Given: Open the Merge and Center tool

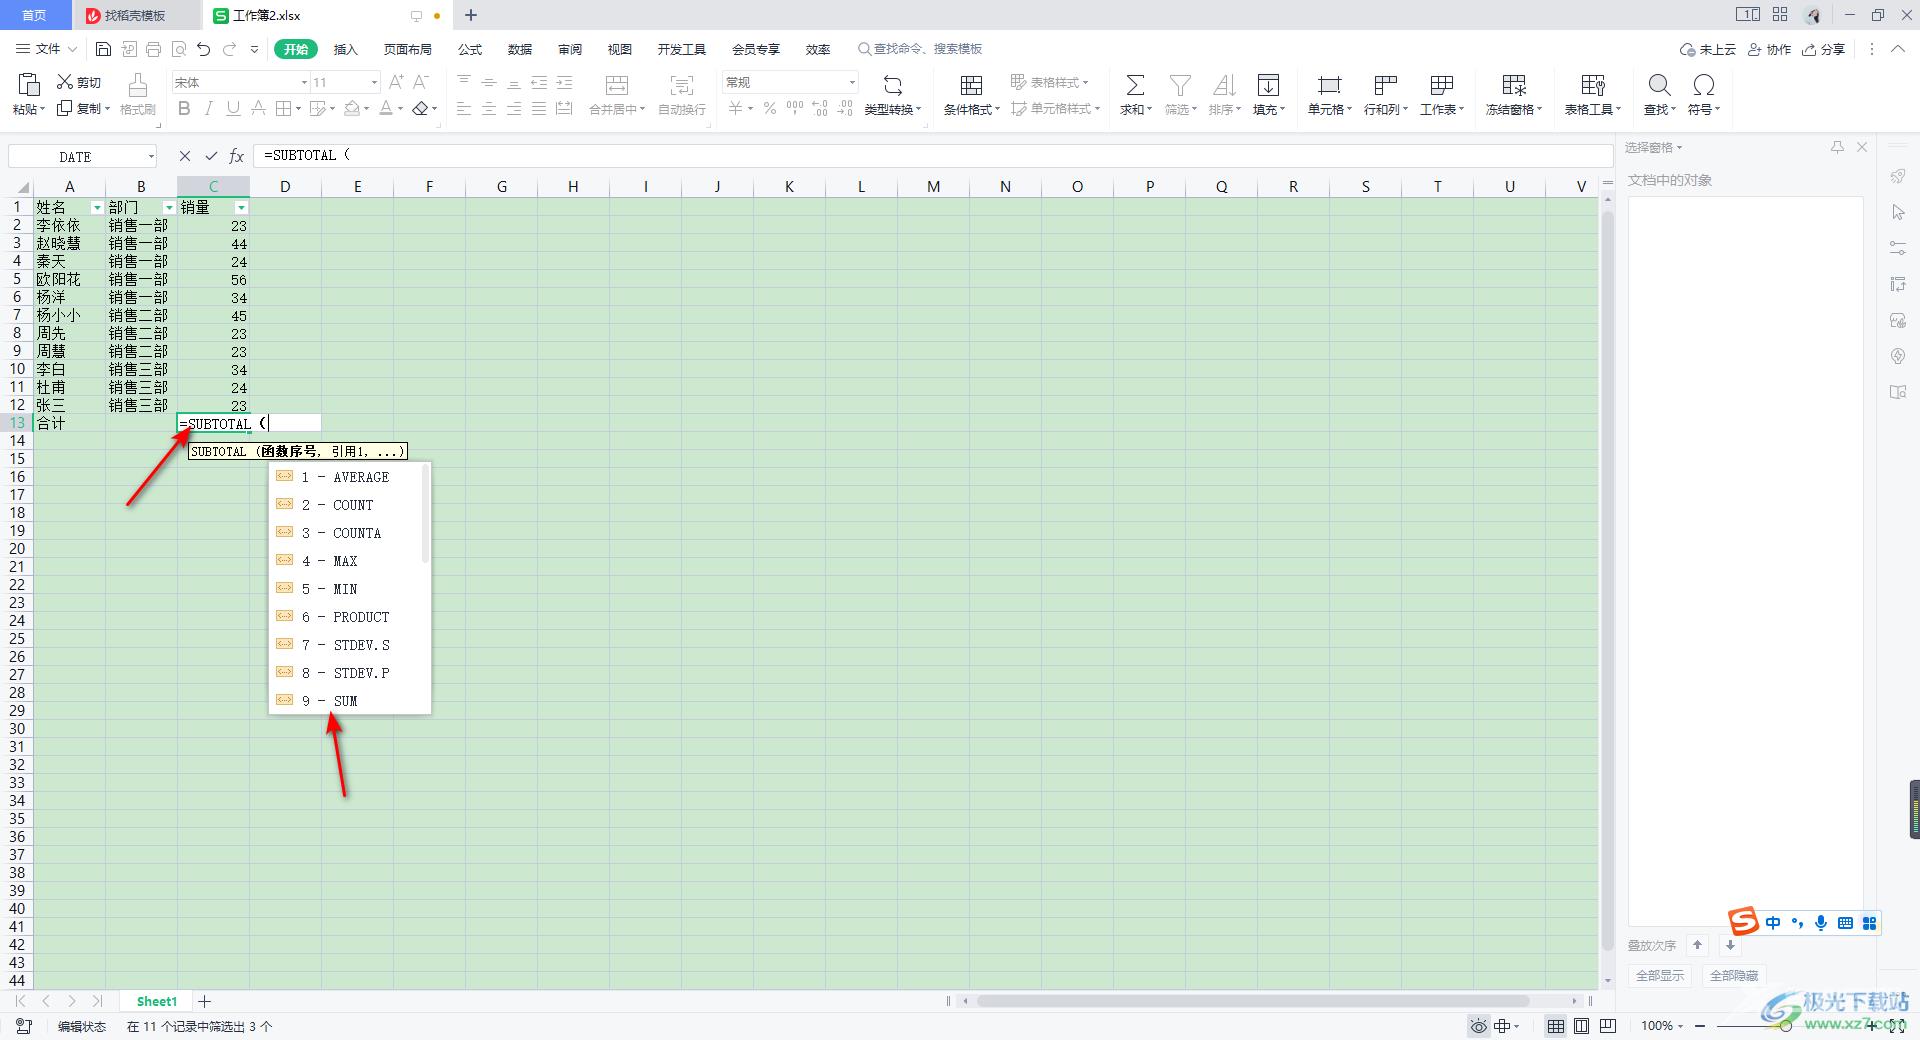Looking at the screenshot, I should (x=617, y=95).
